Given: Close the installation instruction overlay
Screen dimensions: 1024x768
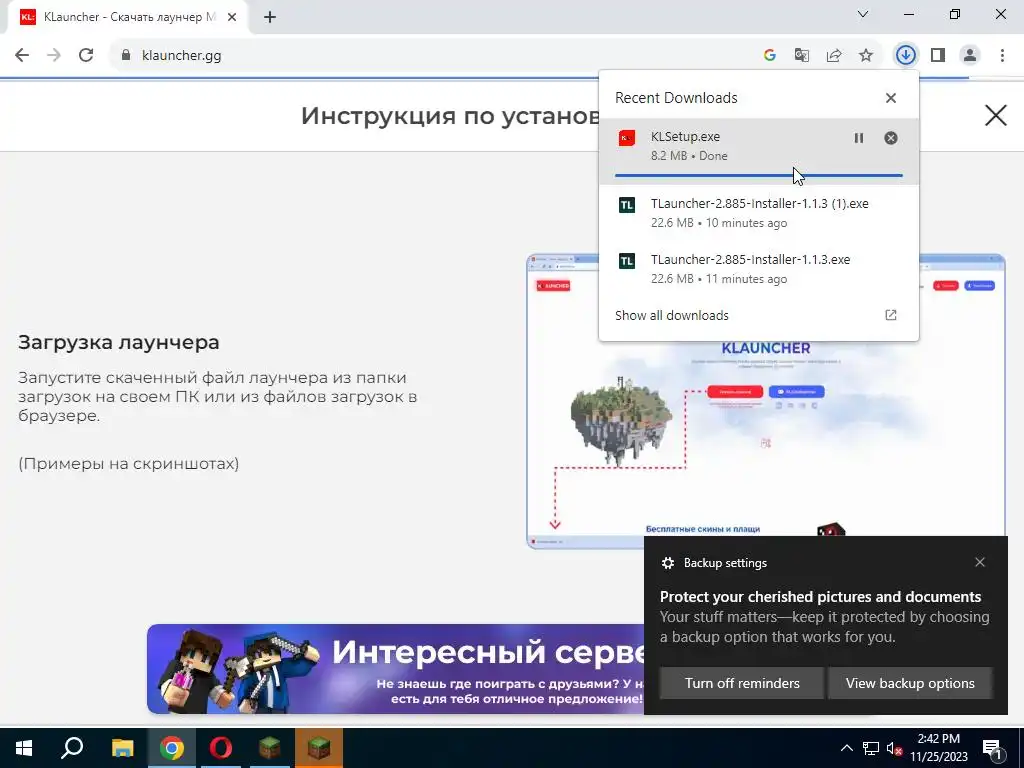Looking at the screenshot, I should [x=995, y=116].
